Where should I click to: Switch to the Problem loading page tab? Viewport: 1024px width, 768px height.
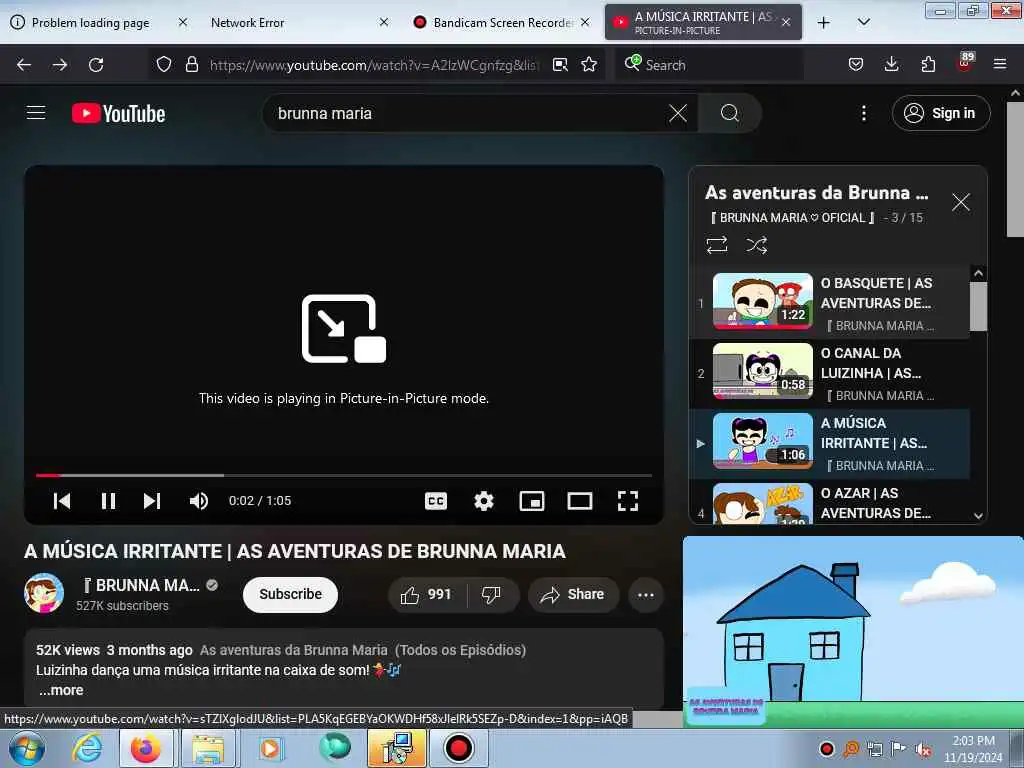click(90, 22)
